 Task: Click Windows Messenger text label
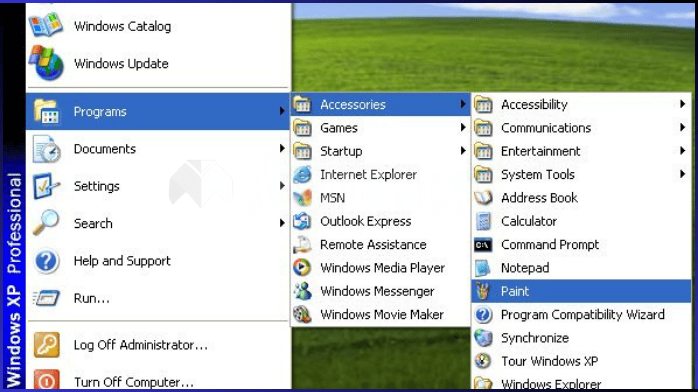coord(377,291)
